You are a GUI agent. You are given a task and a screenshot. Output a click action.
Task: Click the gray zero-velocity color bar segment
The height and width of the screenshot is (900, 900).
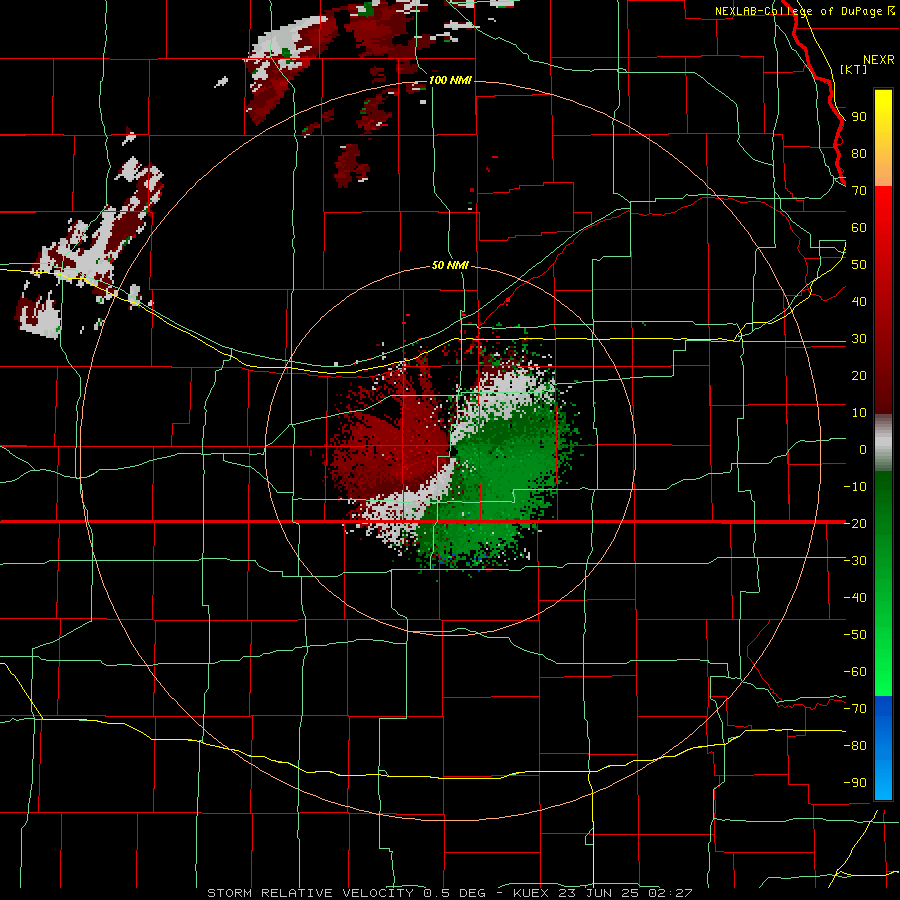[883, 443]
